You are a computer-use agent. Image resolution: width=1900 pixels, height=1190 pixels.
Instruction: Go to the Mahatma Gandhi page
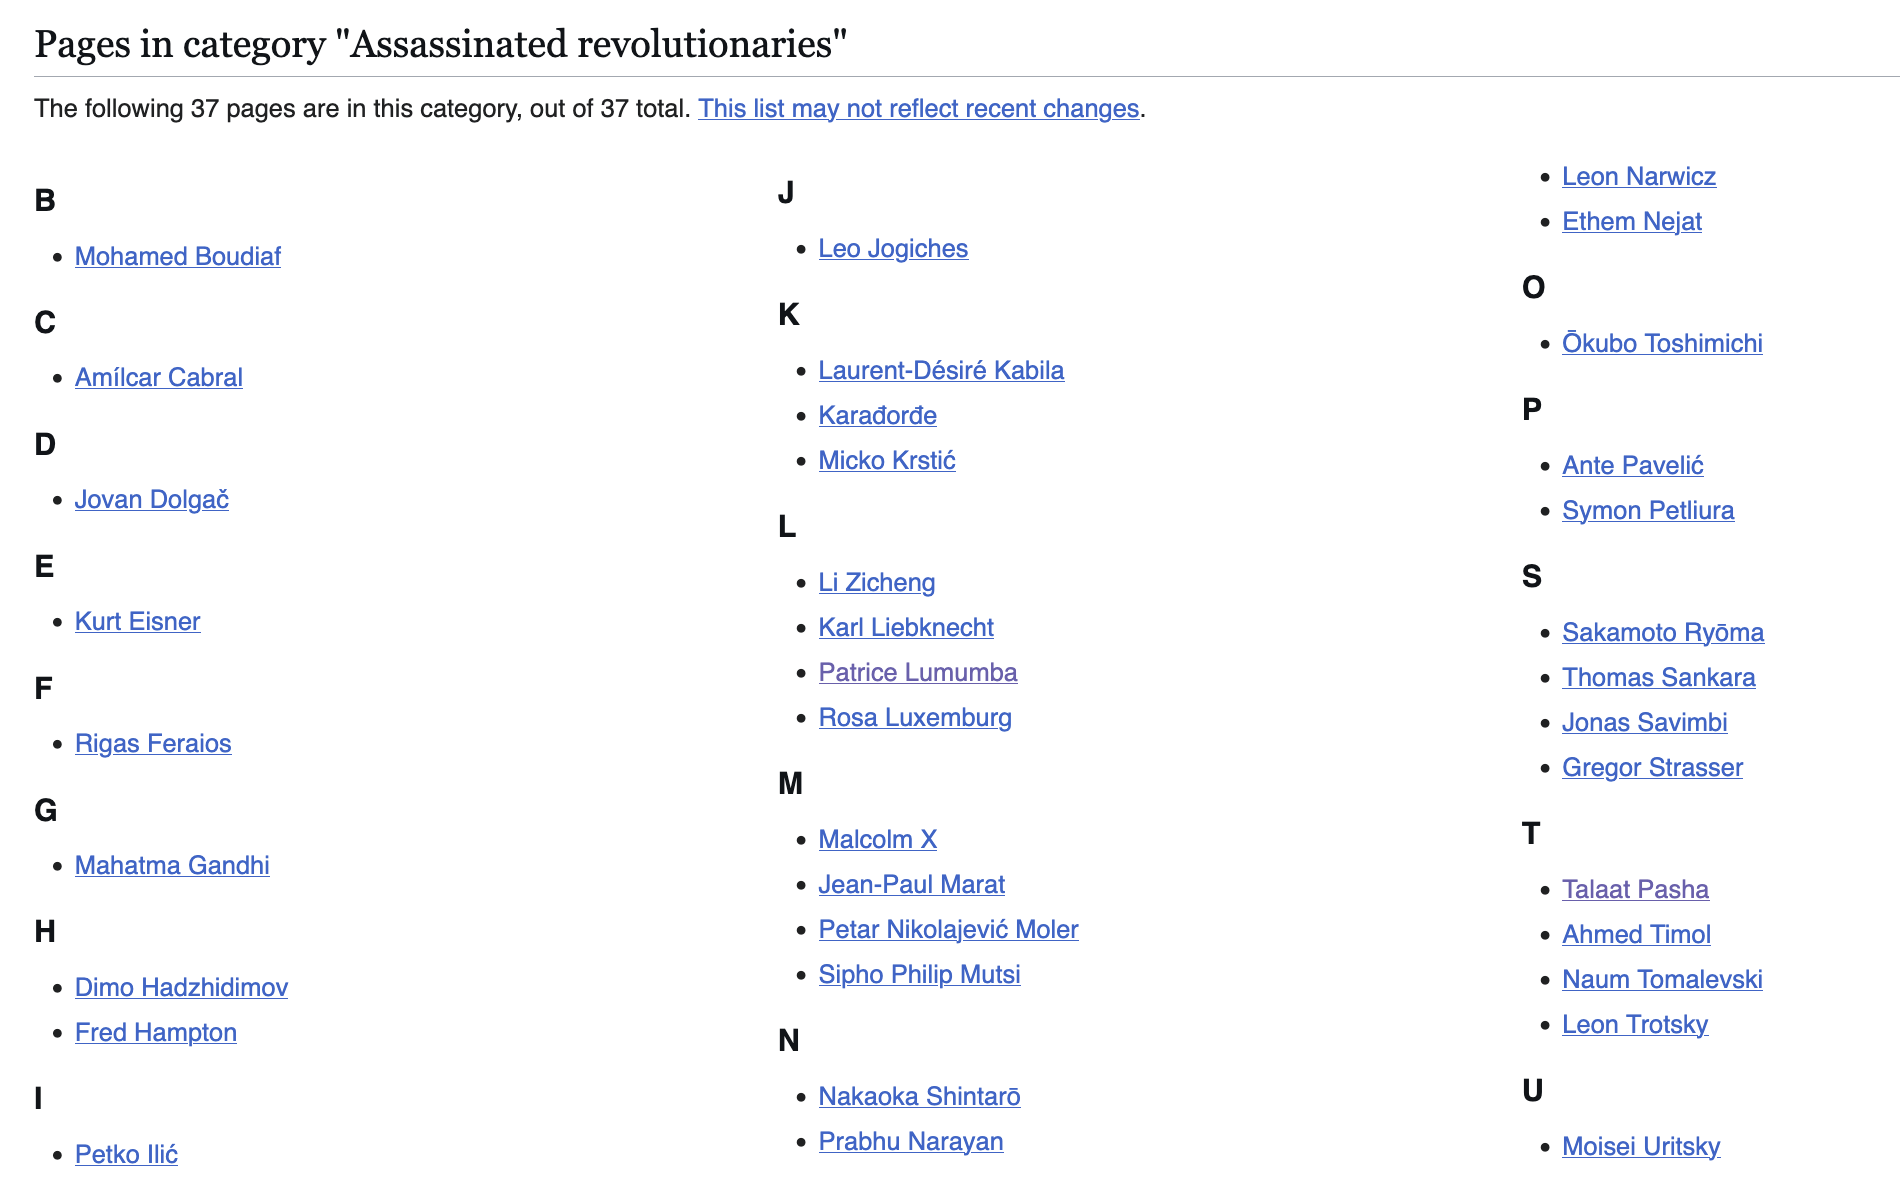172,866
